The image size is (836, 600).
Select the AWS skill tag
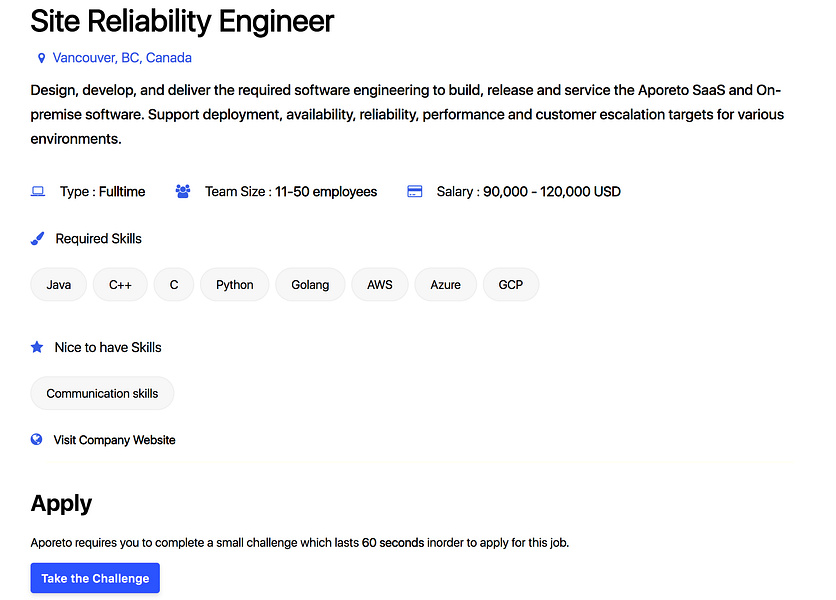[x=380, y=285]
